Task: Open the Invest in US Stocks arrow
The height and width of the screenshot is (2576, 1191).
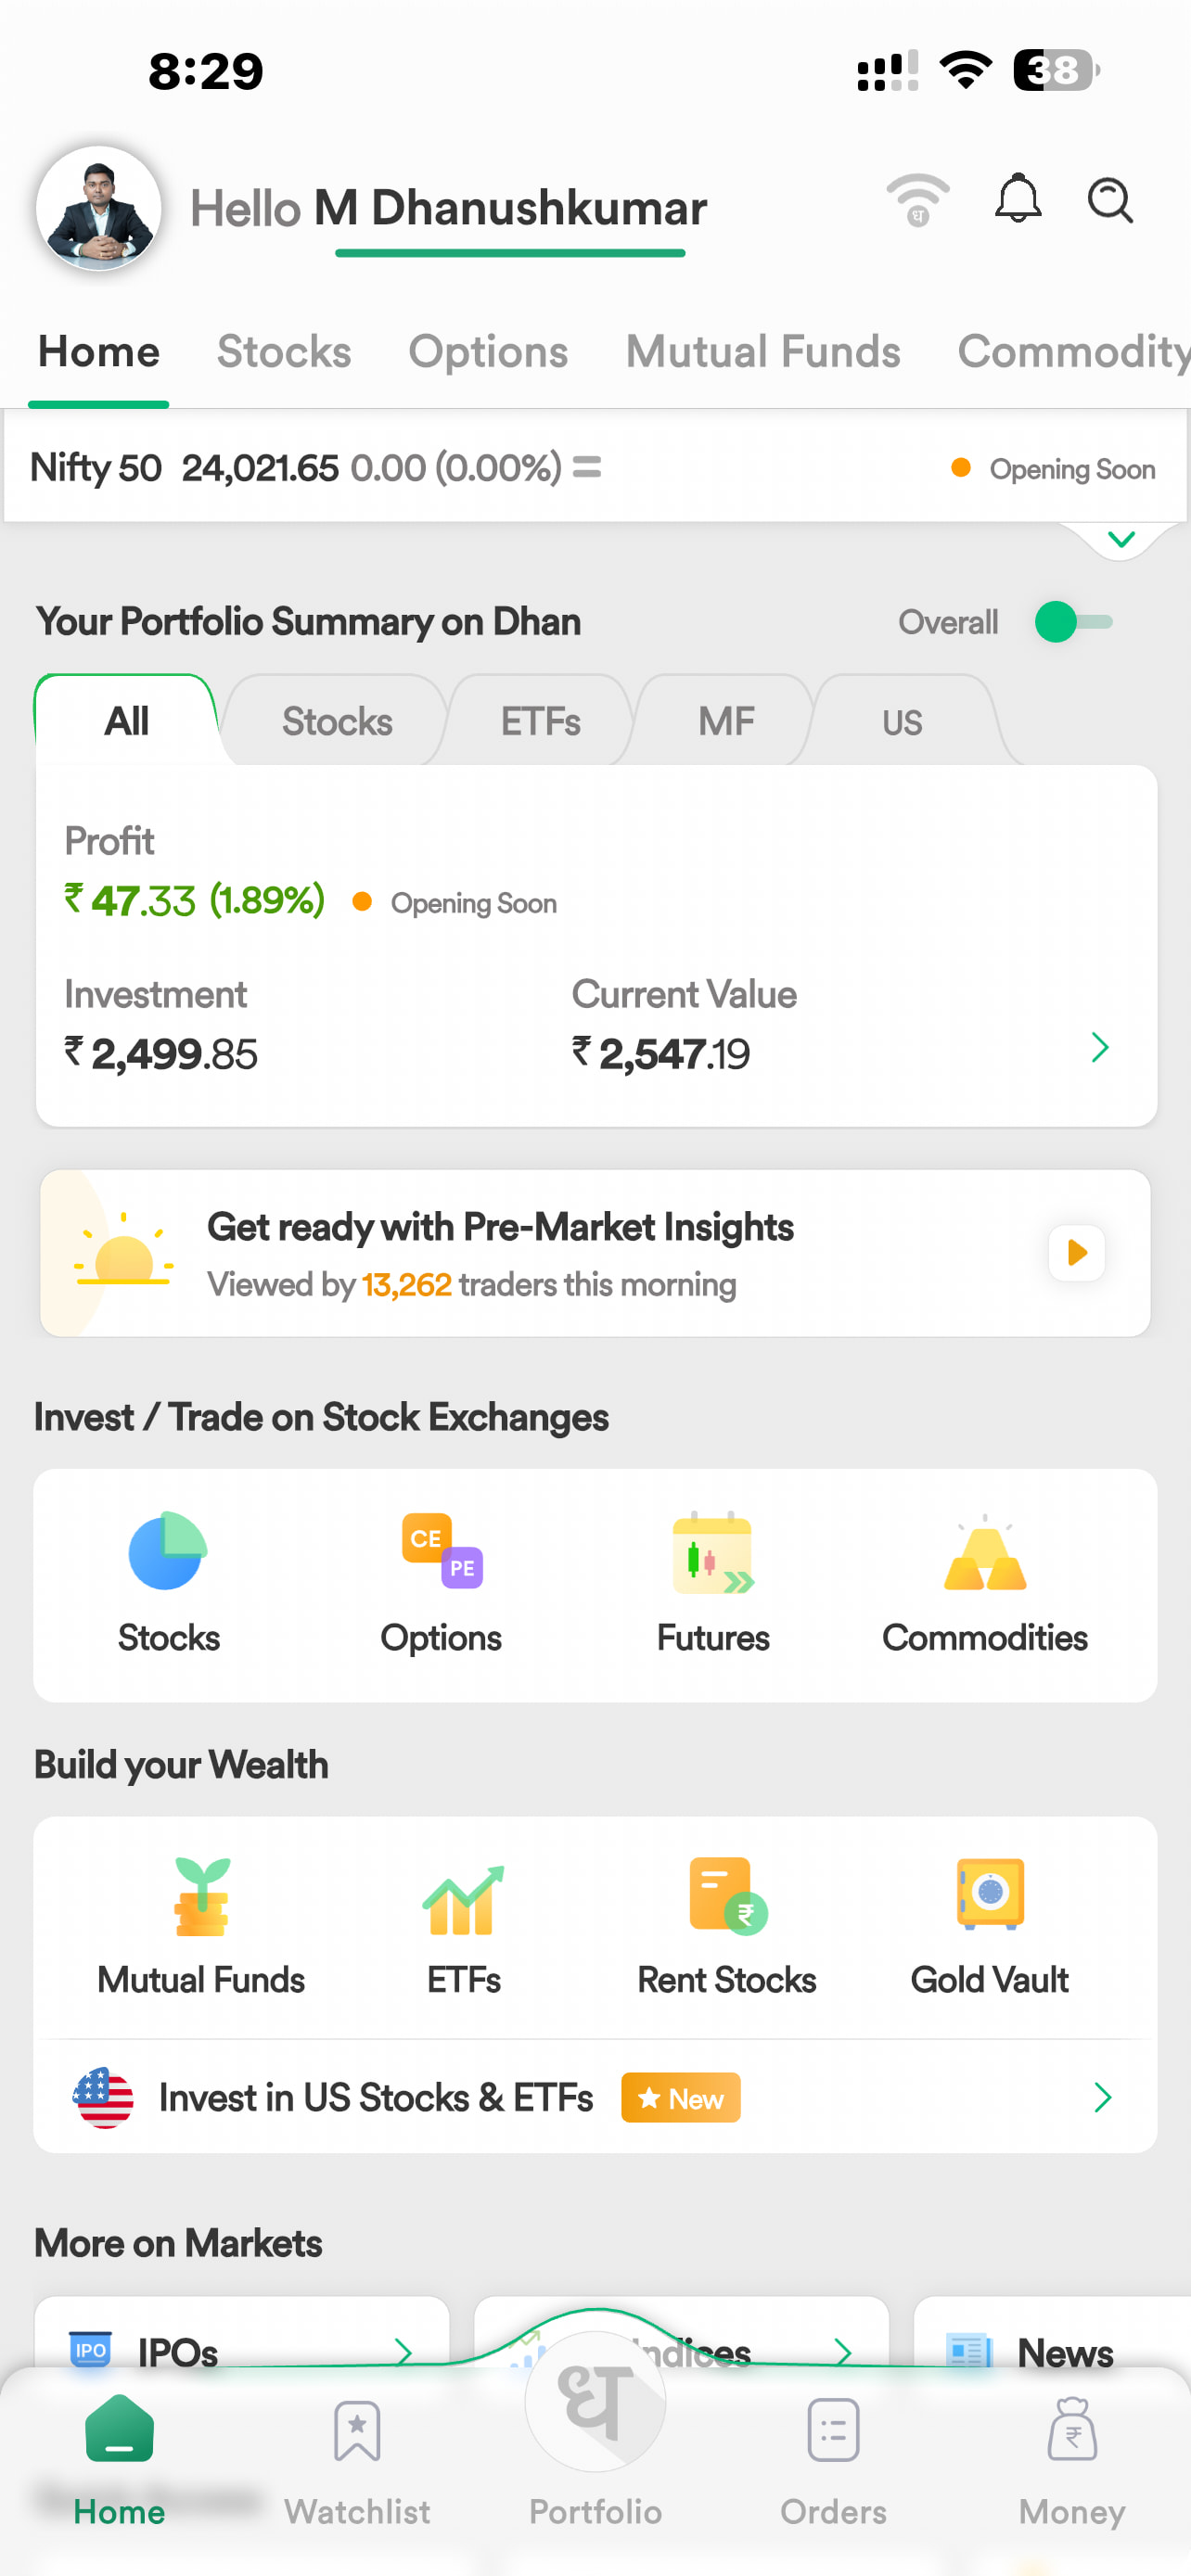Action: (1102, 2097)
